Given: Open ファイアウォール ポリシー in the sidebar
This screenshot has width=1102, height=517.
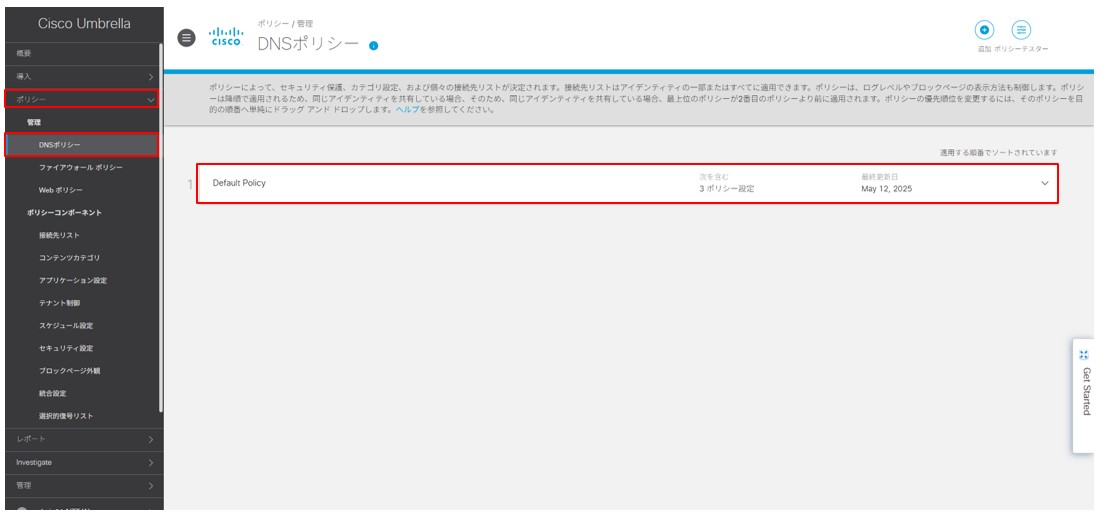Looking at the screenshot, I should 81,168.
